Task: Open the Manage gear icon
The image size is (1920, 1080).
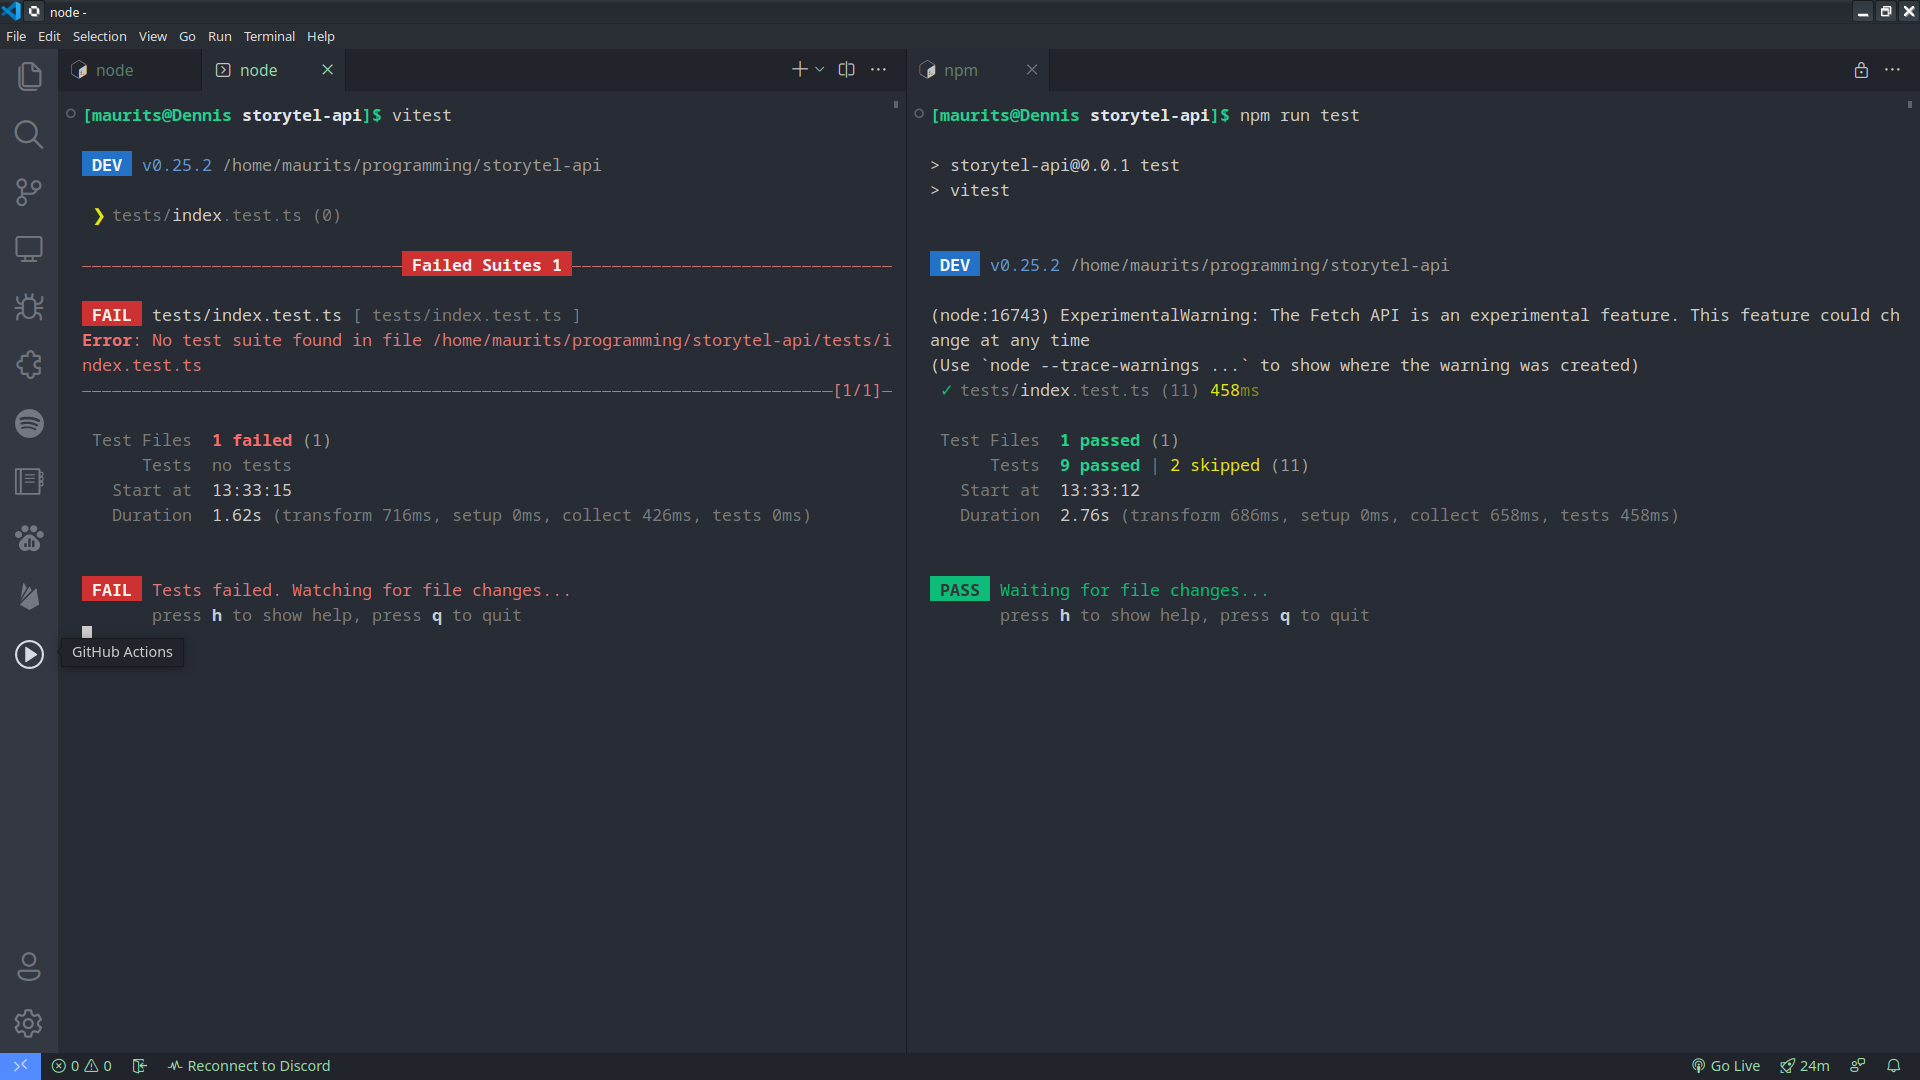Action: coord(29,1023)
